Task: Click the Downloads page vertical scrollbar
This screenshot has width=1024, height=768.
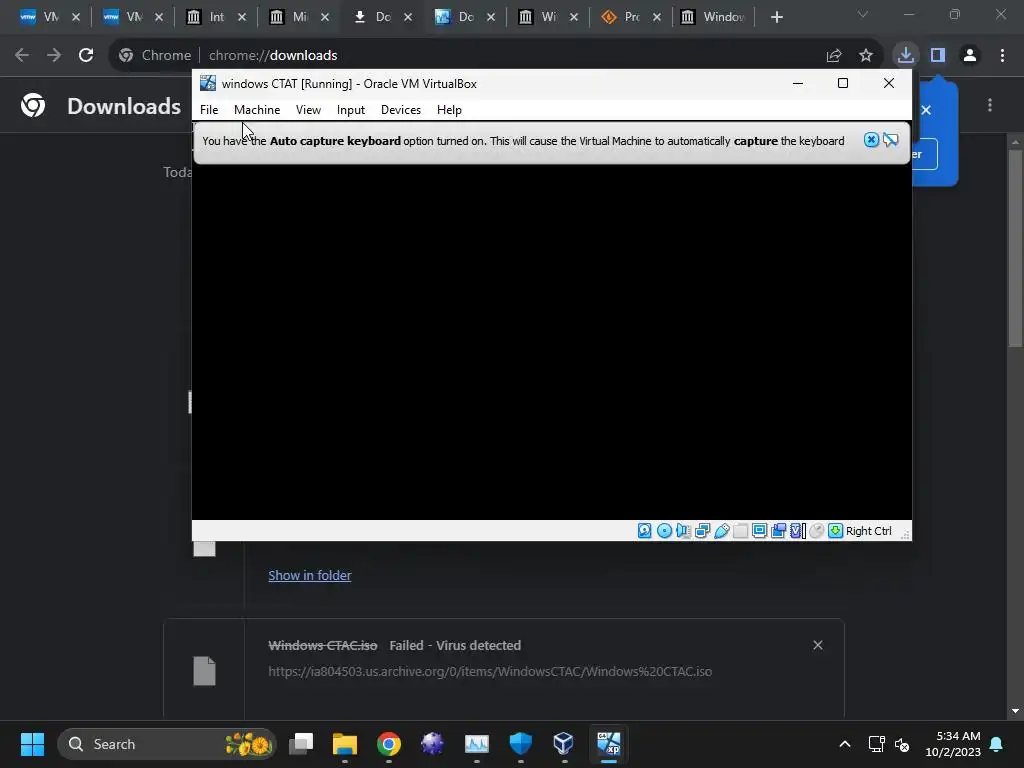Action: 1016,248
